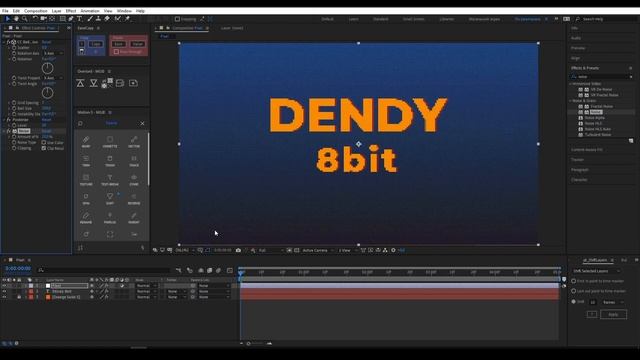Hide the top layer via eye icon
This screenshot has width=640, height=360.
click(x=4, y=286)
